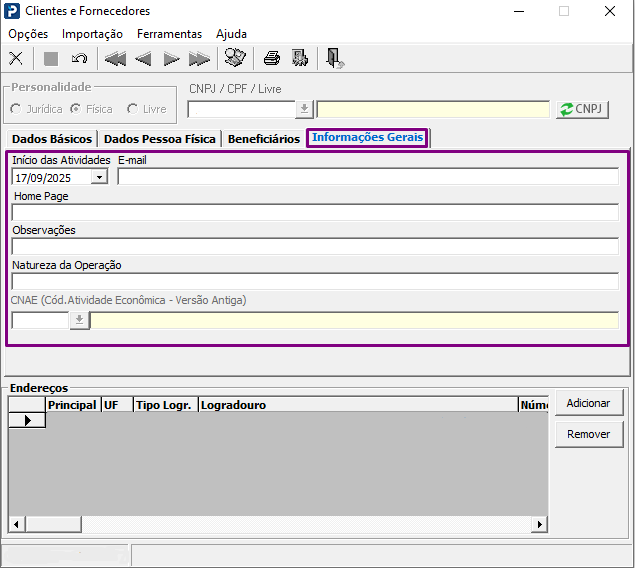Screen dimensions: 635x568
Task: Open the Ferramentas menu
Action: pyautogui.click(x=169, y=34)
